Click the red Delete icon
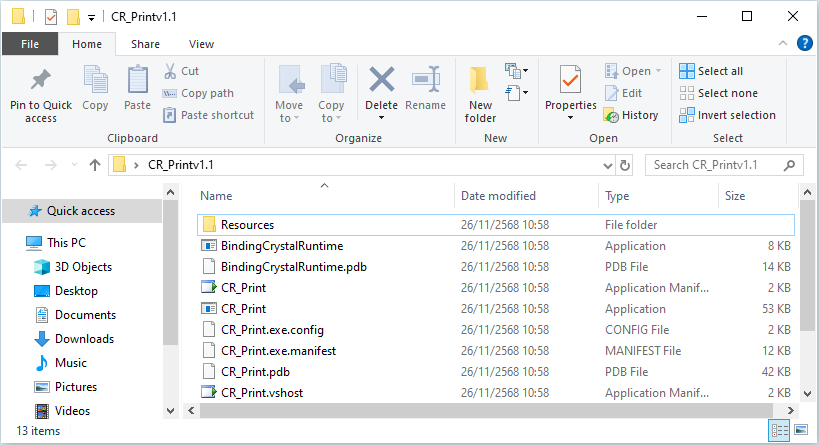The image size is (819, 445). coord(381,80)
